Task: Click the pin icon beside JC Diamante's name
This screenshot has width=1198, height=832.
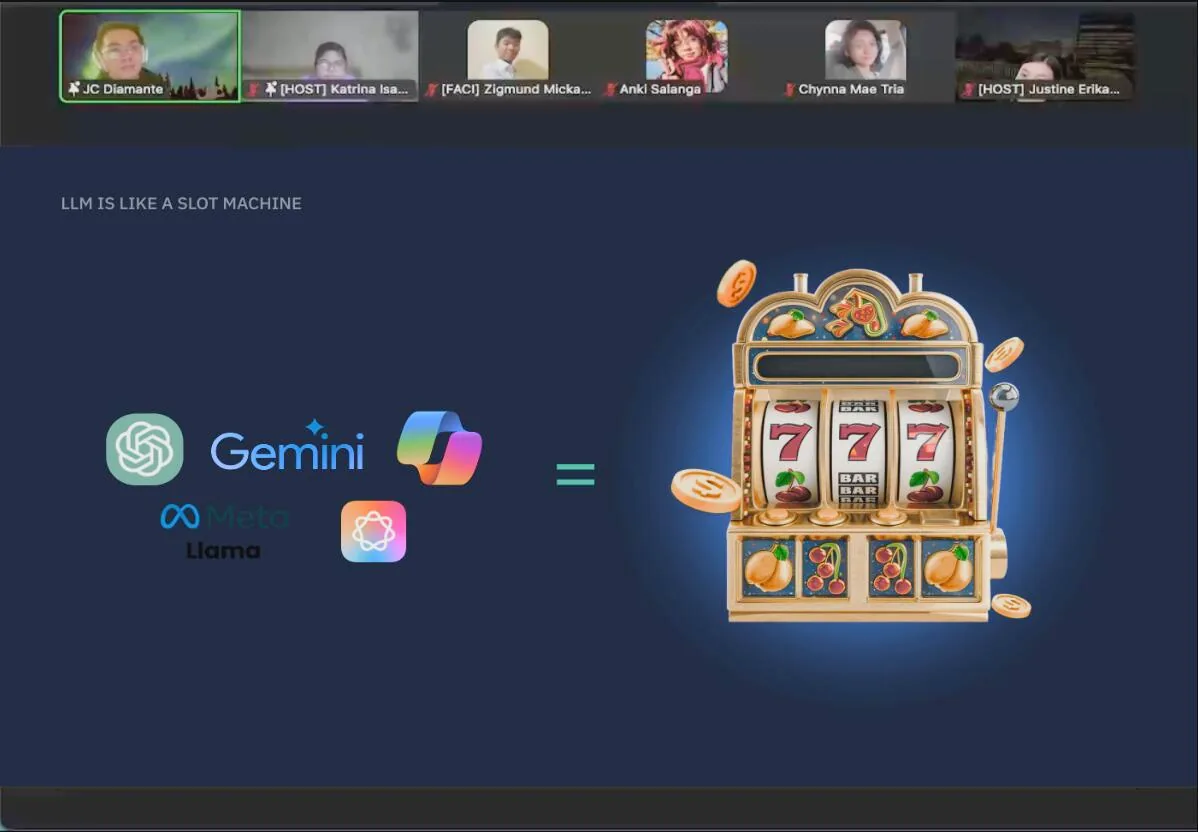Action: click(x=73, y=89)
